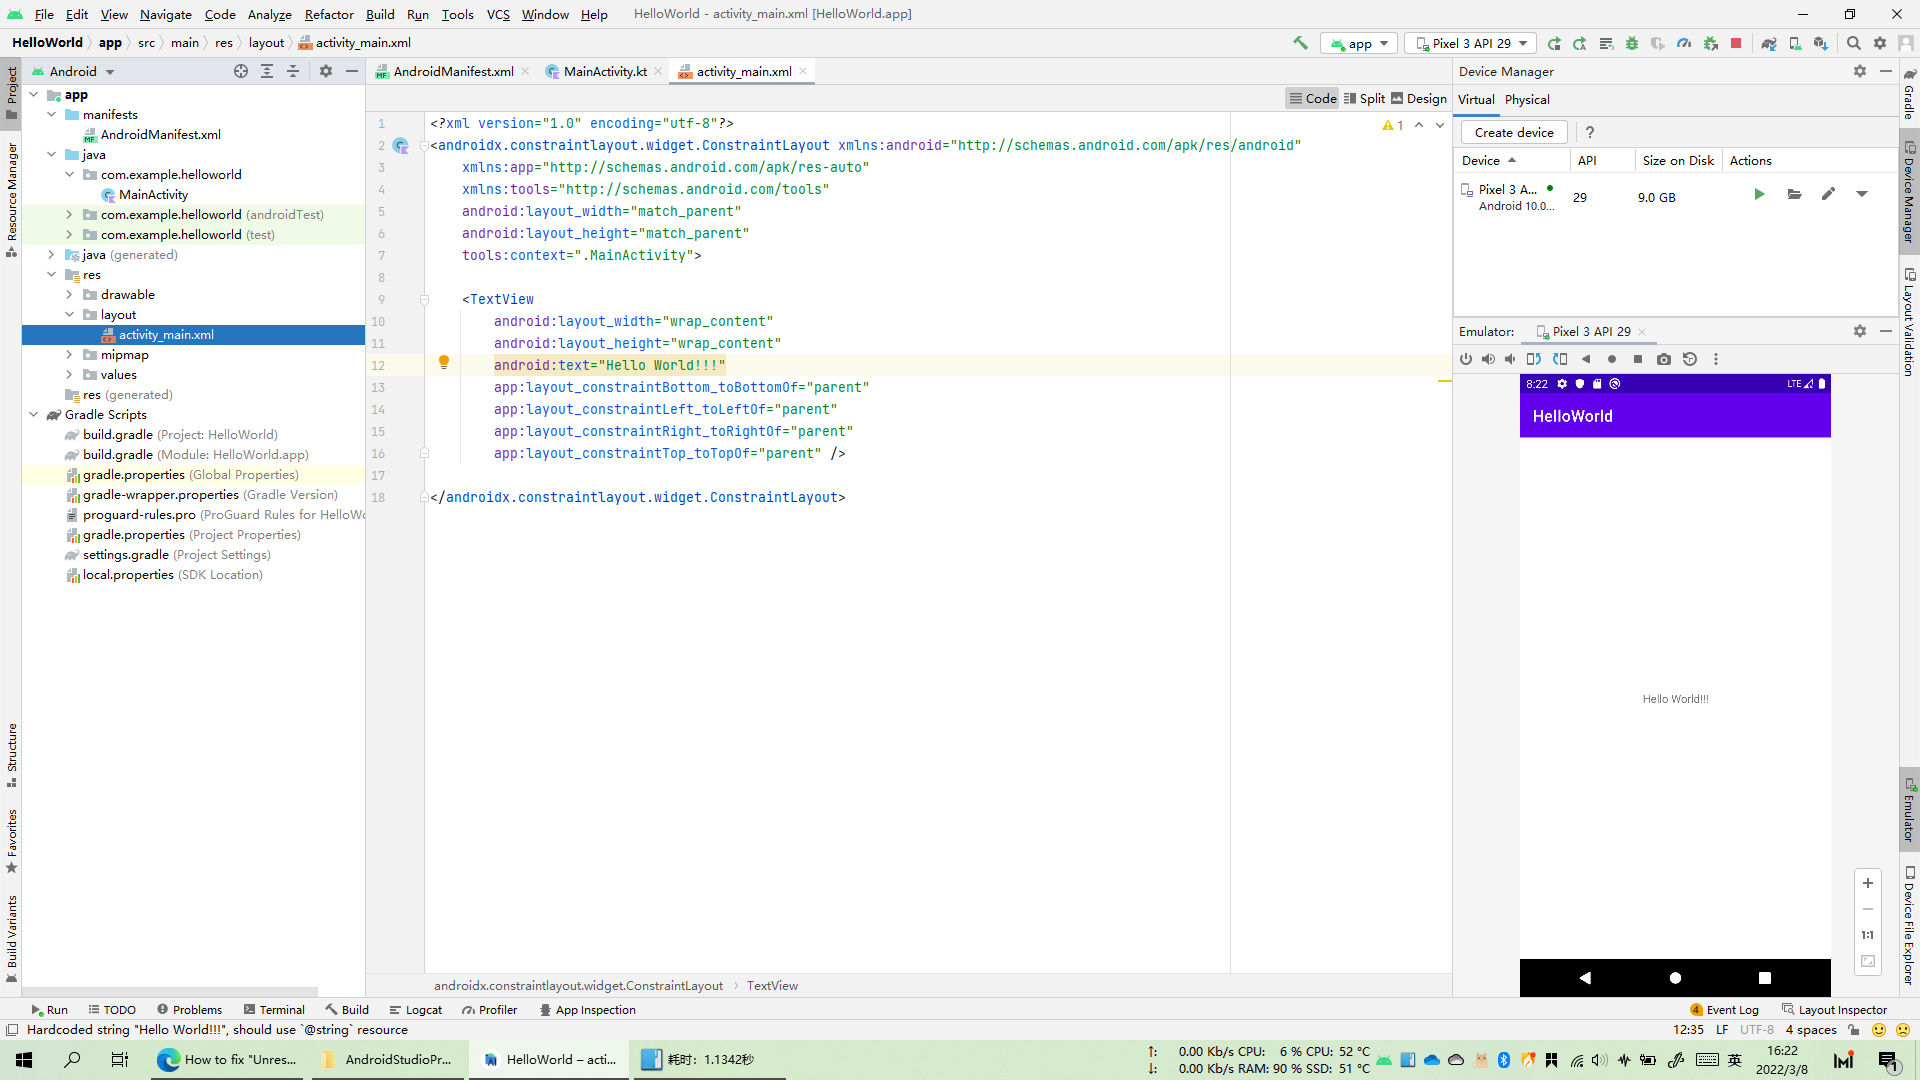Screen dimensions: 1920x1080
Task: Open the Refactor menu
Action: coord(329,14)
